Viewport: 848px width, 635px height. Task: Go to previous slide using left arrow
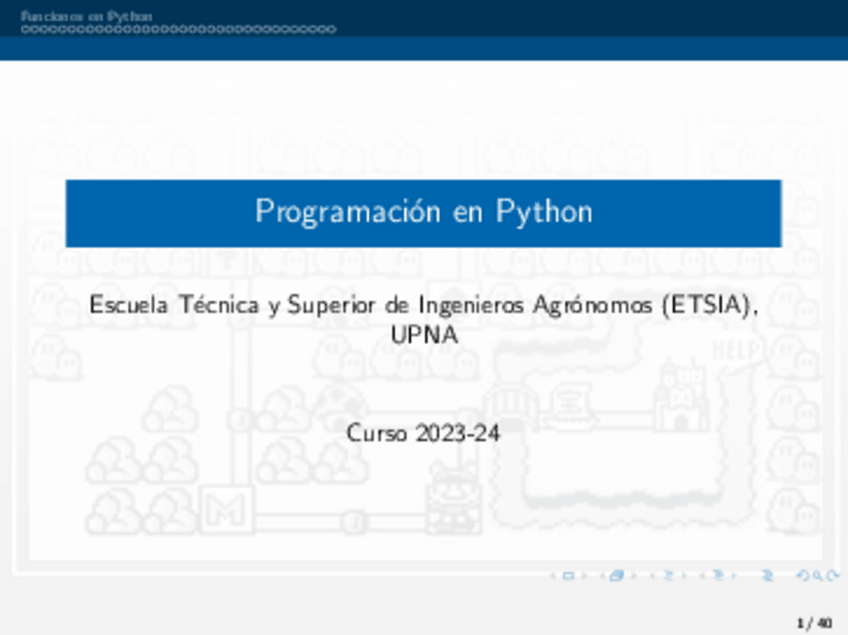click(553, 576)
